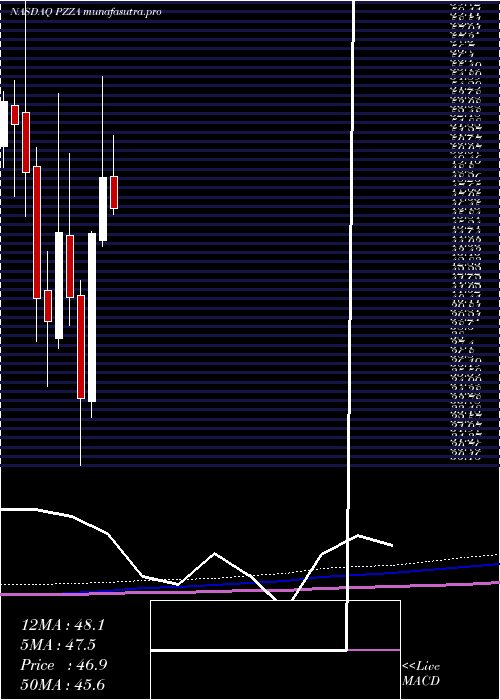Screen dimensions: 500x700
Task: Click the <<Live MACD label
Action: 421,674
